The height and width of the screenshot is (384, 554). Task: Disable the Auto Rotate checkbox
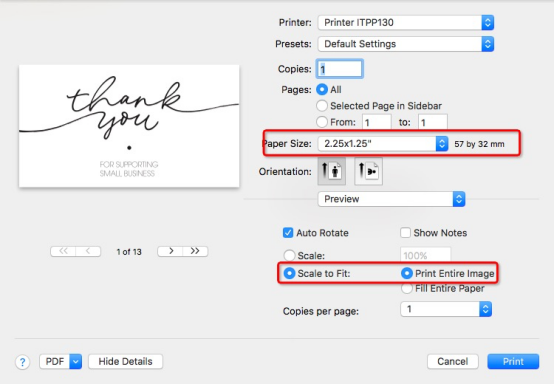[x=288, y=233]
